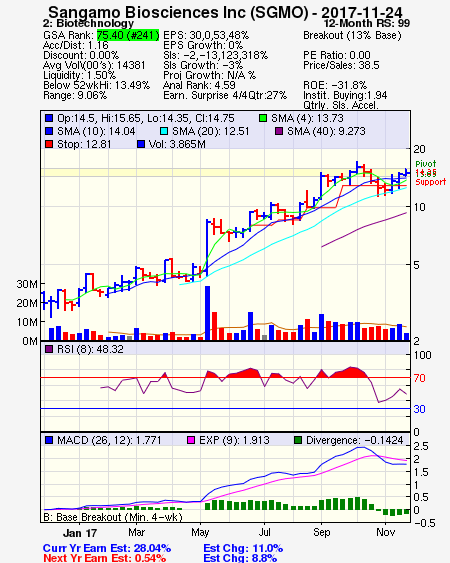
Task: Click the 'EXP (9): 1.913' text
Action: 234,440
